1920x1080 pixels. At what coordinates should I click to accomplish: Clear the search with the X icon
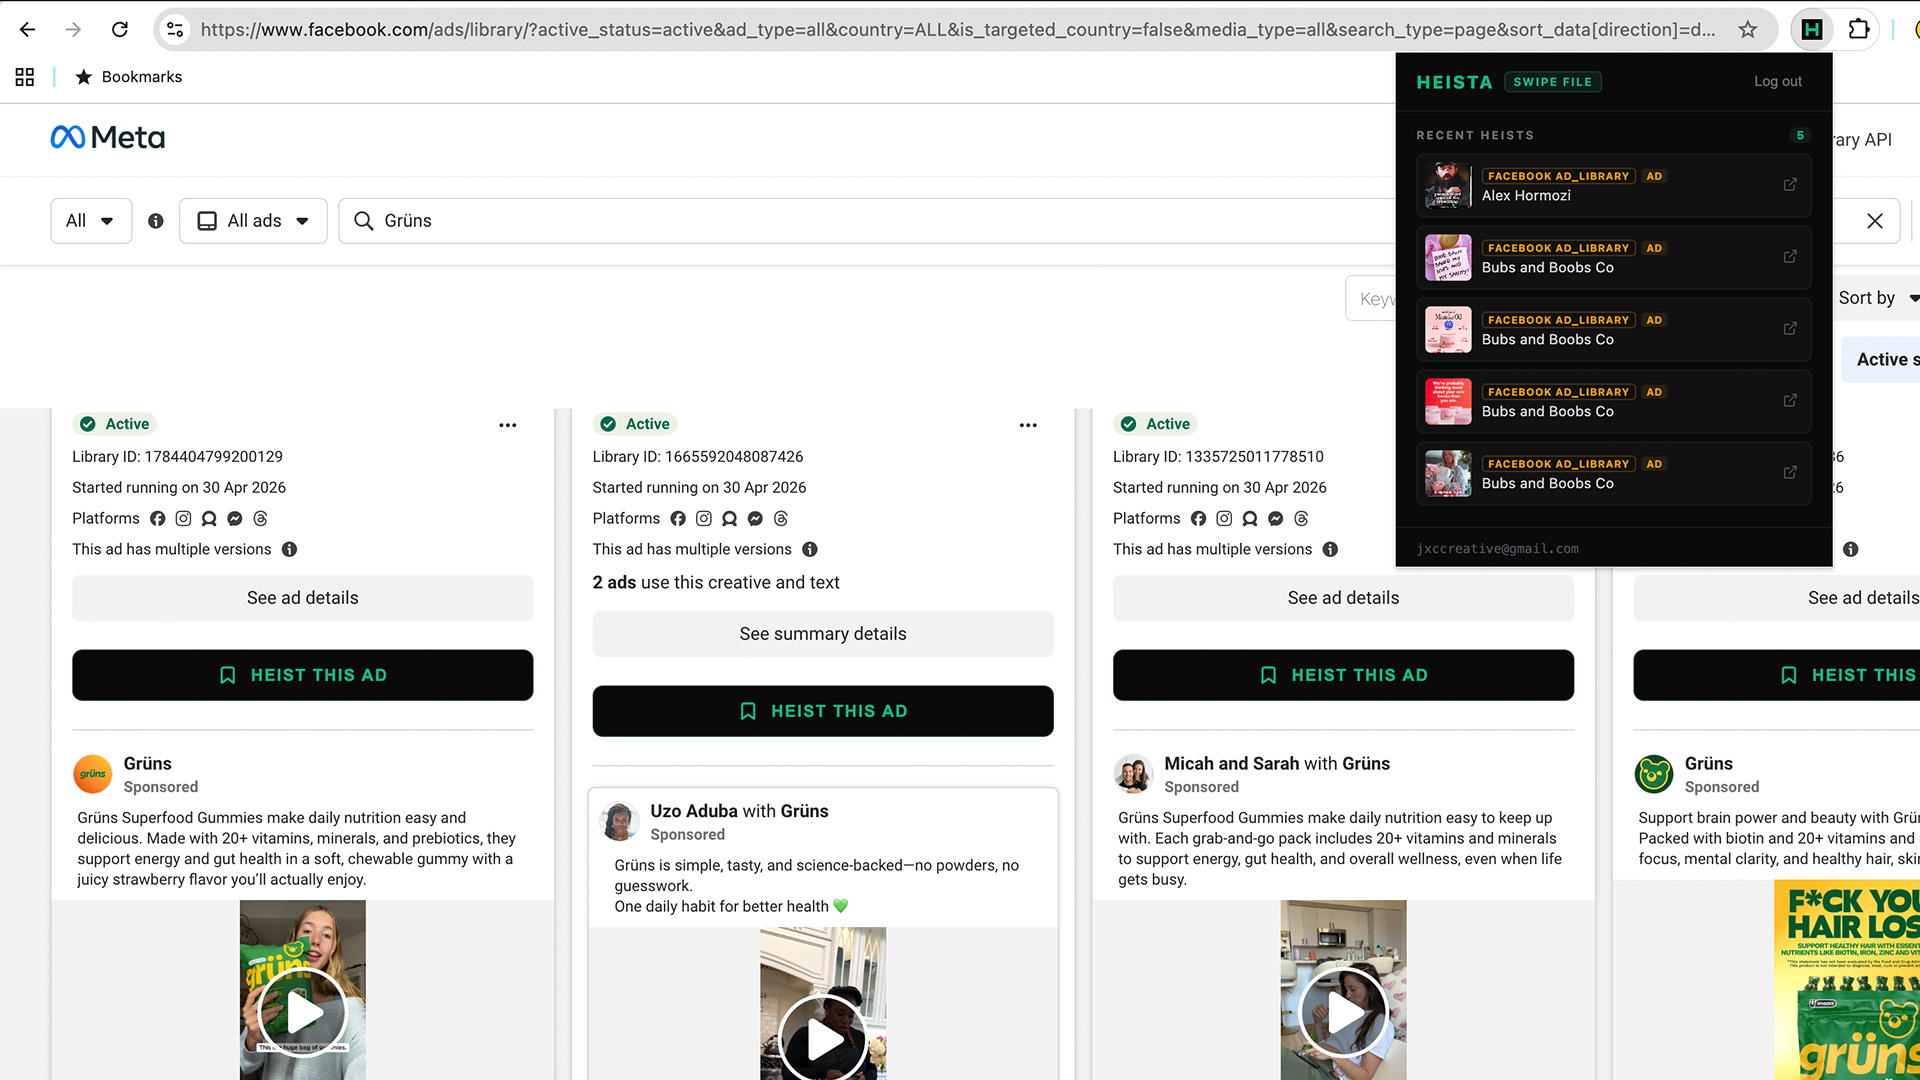coord(1875,221)
